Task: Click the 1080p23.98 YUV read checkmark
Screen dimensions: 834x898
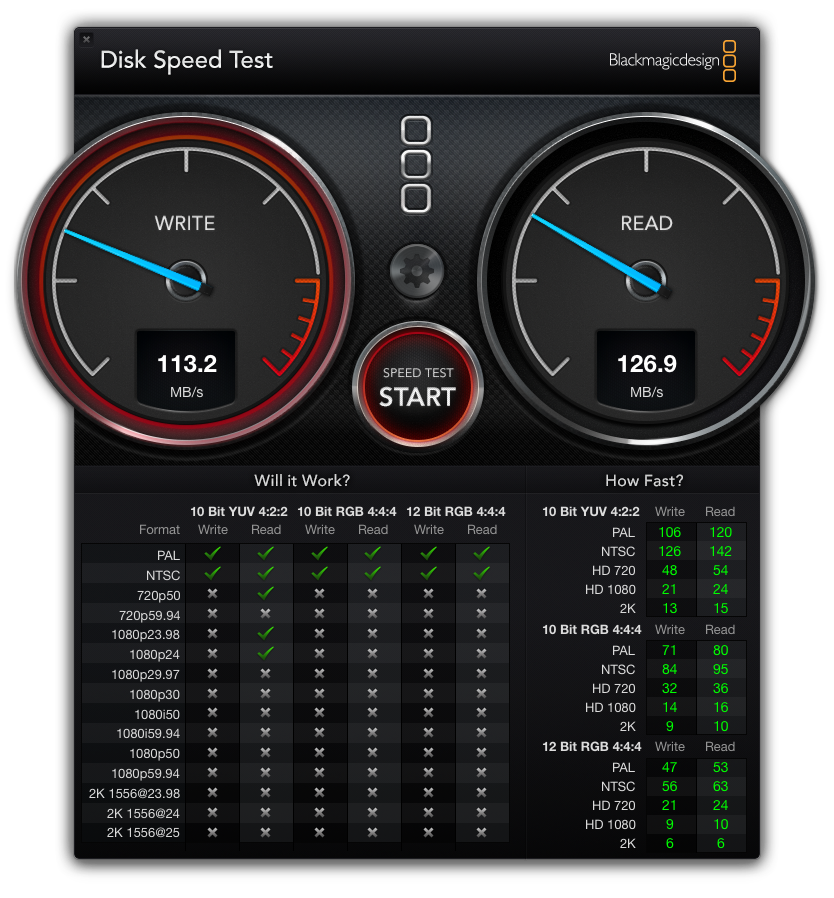Action: (x=265, y=633)
